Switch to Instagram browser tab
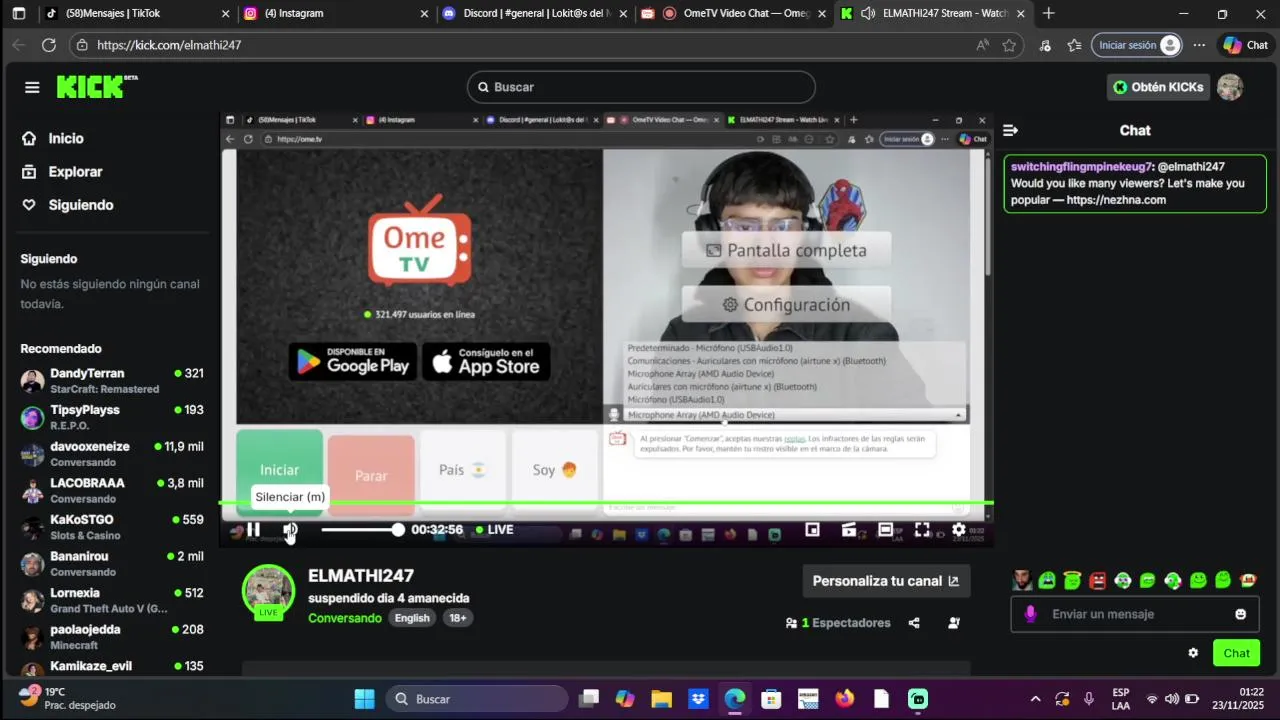 click(336, 14)
